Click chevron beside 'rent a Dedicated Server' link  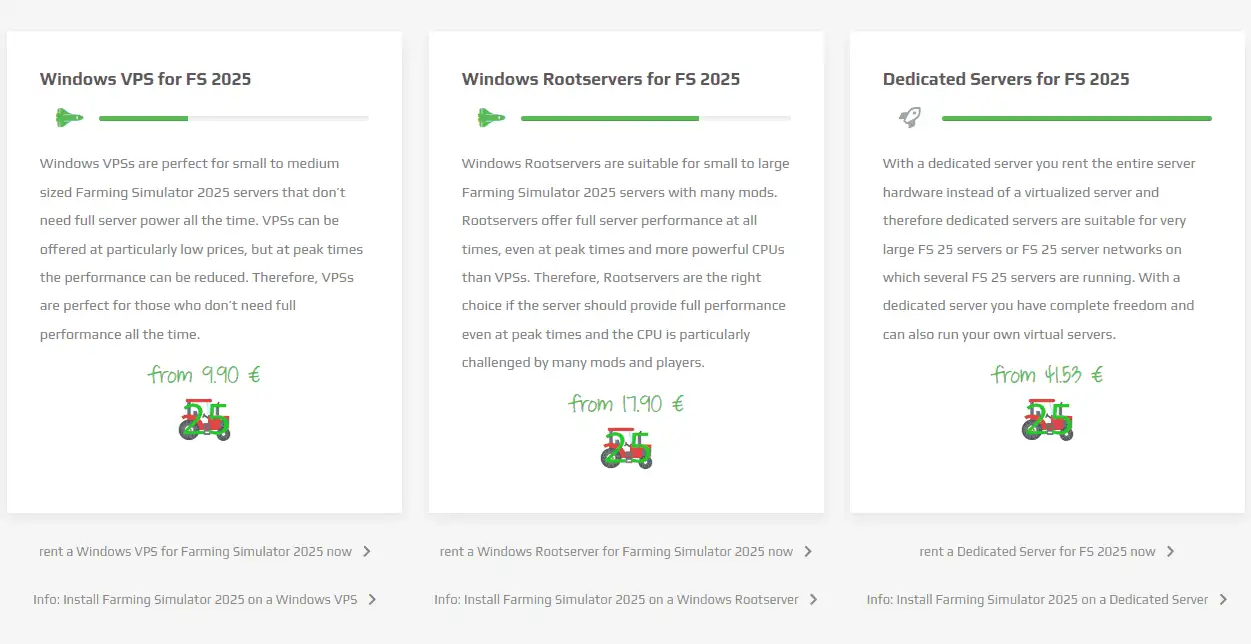(x=1170, y=551)
